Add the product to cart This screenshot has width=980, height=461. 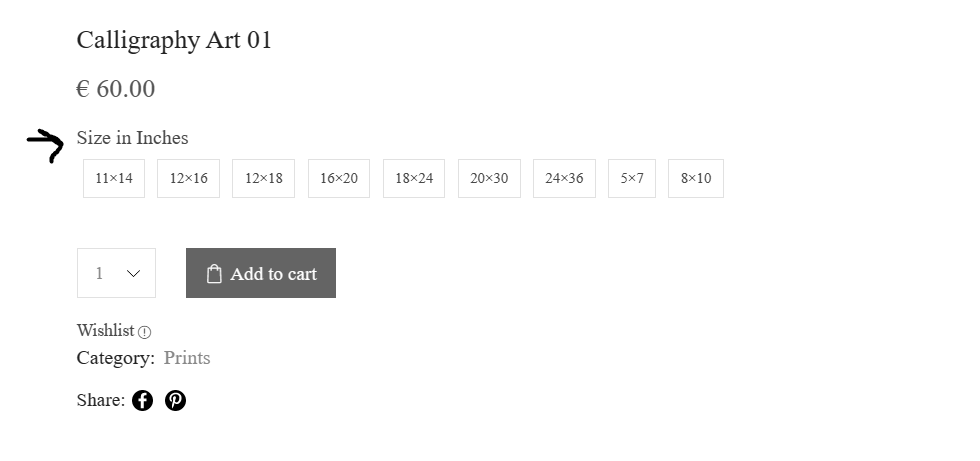point(261,273)
